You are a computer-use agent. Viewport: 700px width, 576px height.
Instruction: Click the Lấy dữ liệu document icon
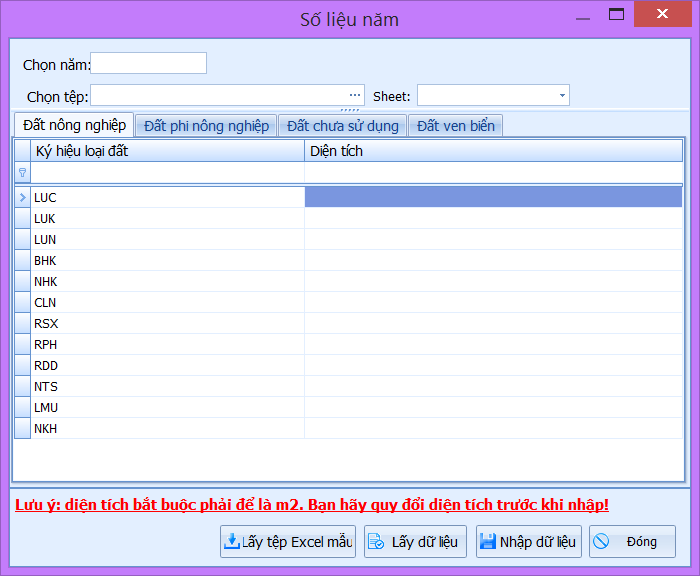coord(376,542)
